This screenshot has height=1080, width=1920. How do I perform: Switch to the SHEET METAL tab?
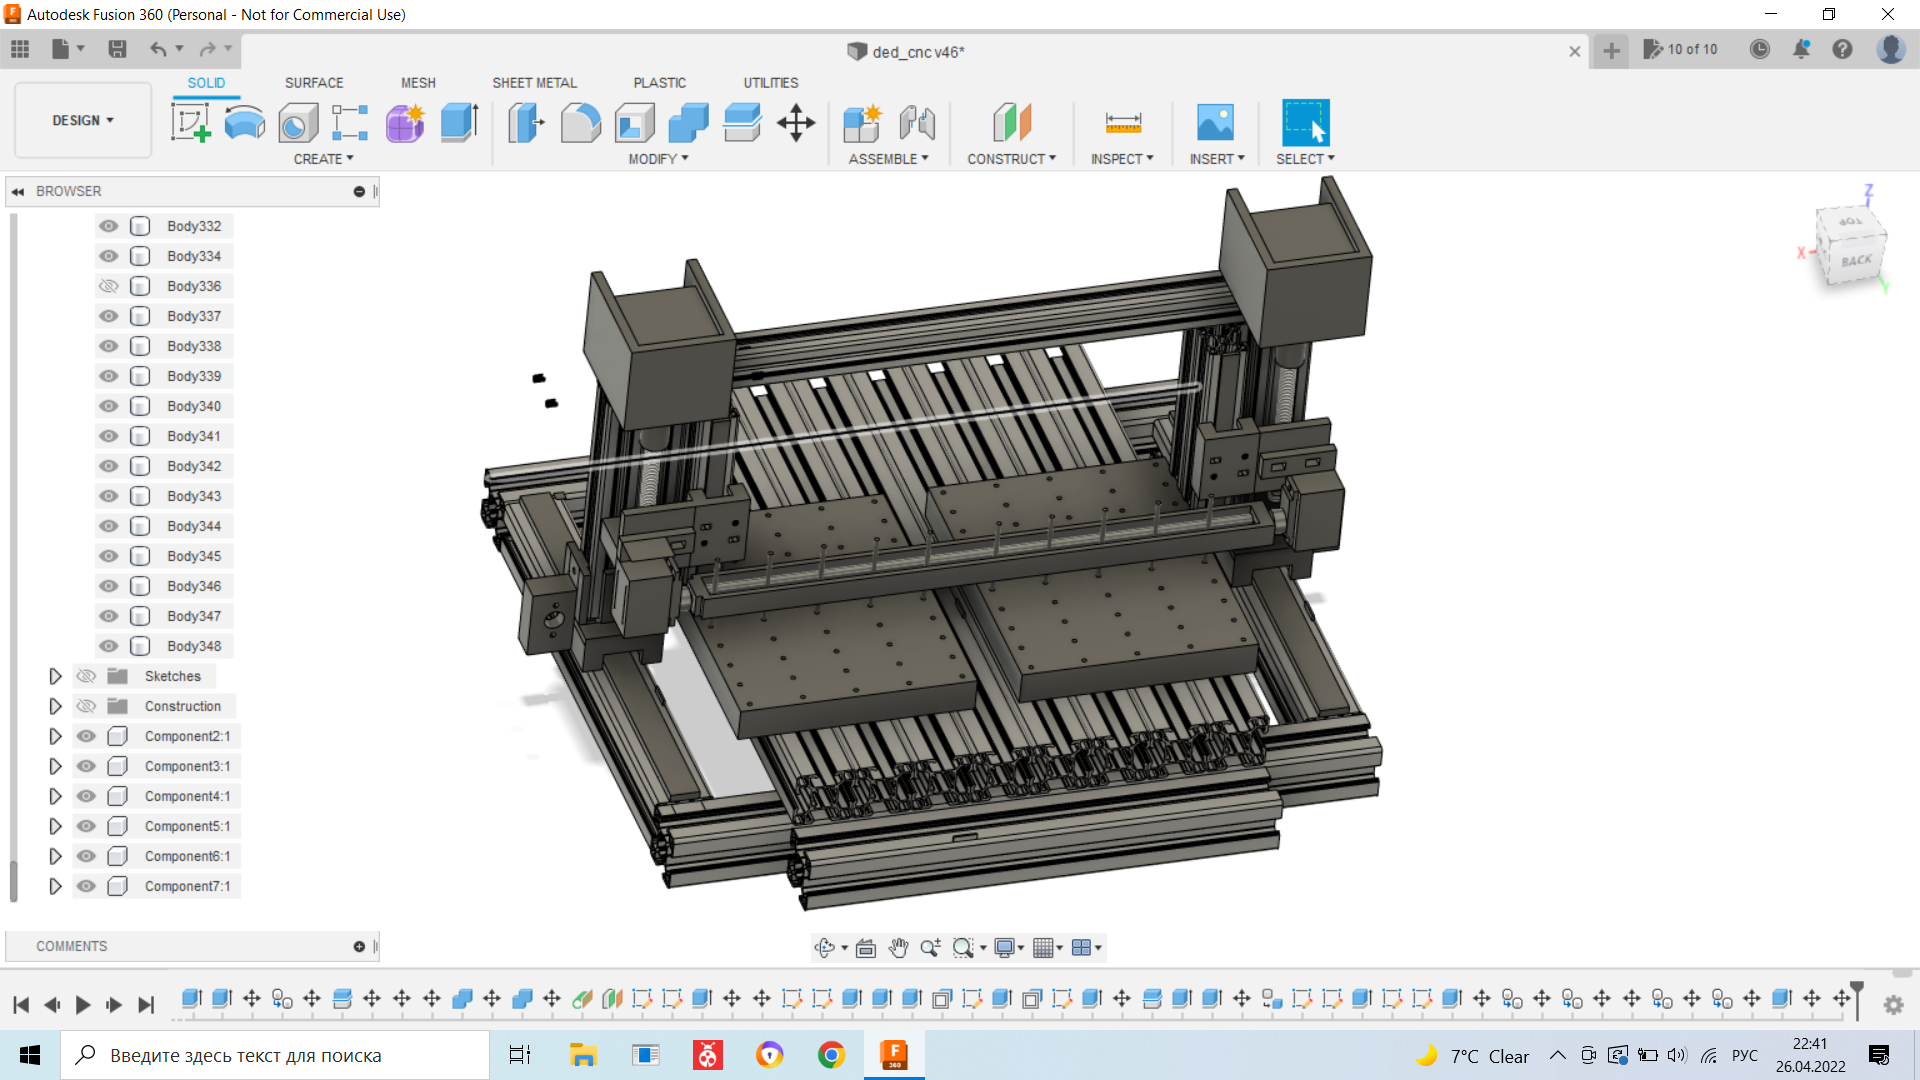[534, 83]
